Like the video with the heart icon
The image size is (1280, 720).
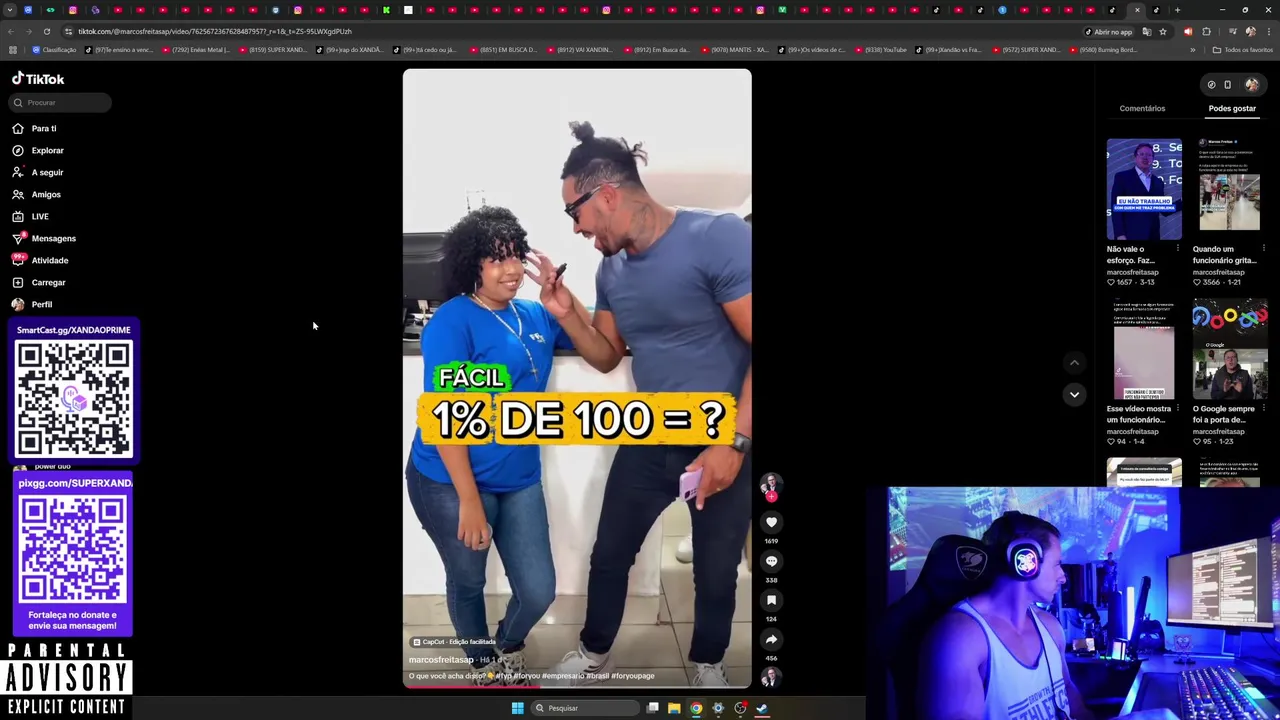click(771, 522)
